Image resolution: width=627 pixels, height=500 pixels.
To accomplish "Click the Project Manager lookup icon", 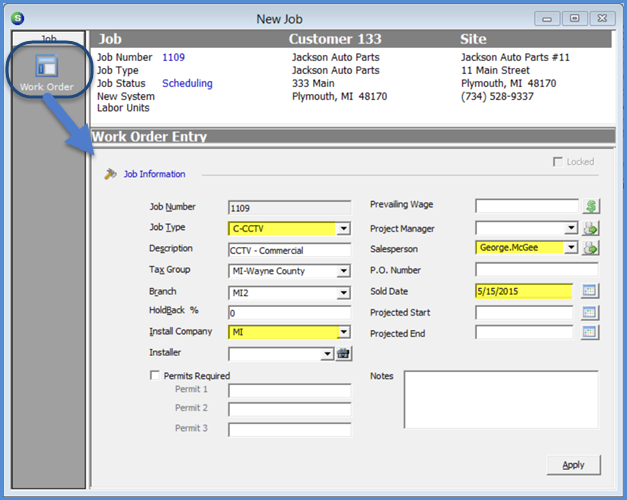I will coord(591,229).
